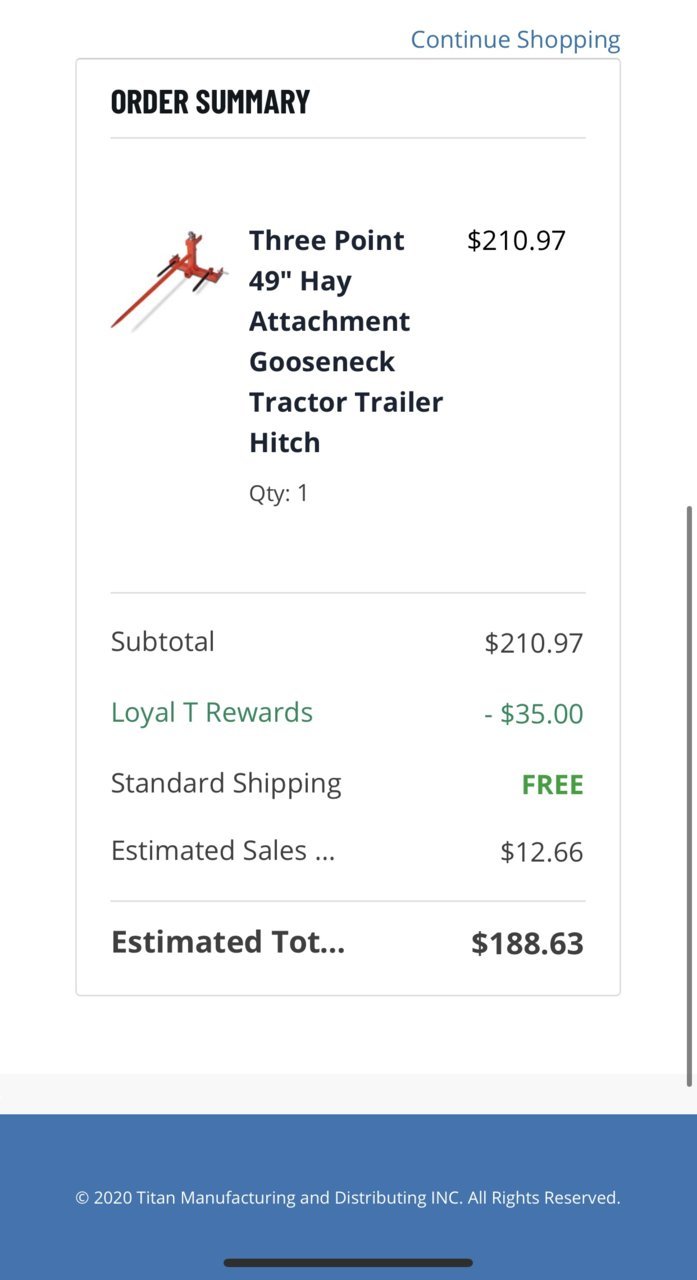Open Three Point 49" Hay Attachment product title
The height and width of the screenshot is (1280, 697).
point(346,341)
